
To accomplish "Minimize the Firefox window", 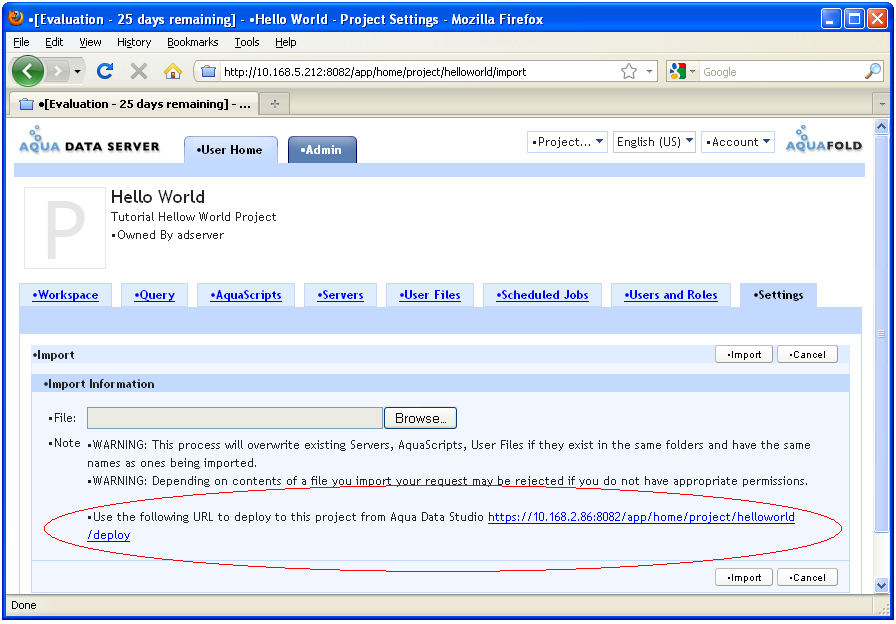I will tap(832, 19).
